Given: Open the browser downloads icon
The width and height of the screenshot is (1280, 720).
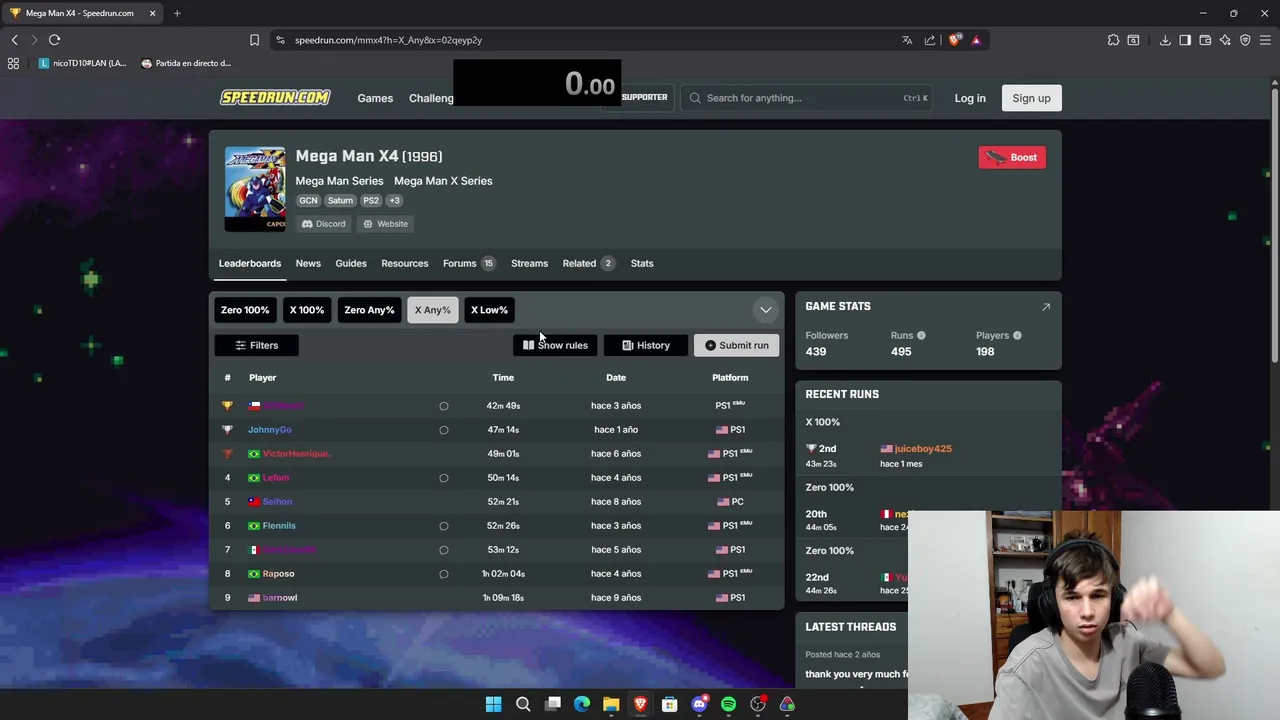Looking at the screenshot, I should pyautogui.click(x=1165, y=40).
